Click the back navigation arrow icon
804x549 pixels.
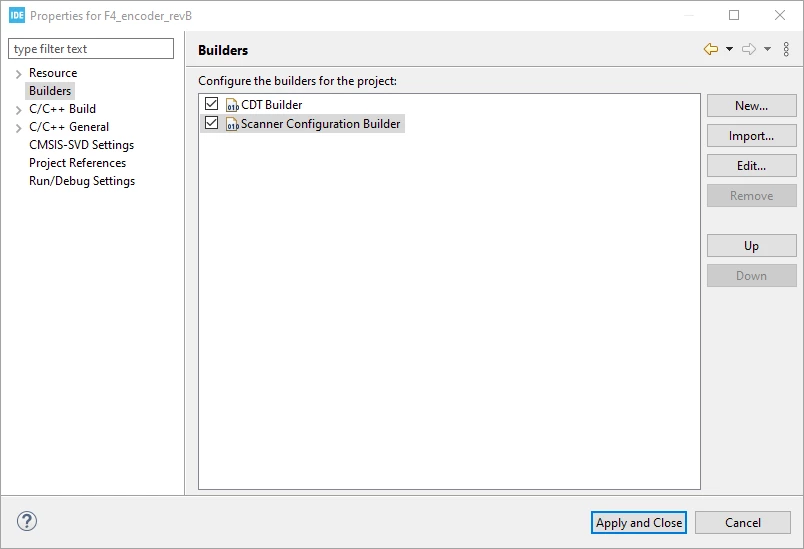tap(711, 49)
